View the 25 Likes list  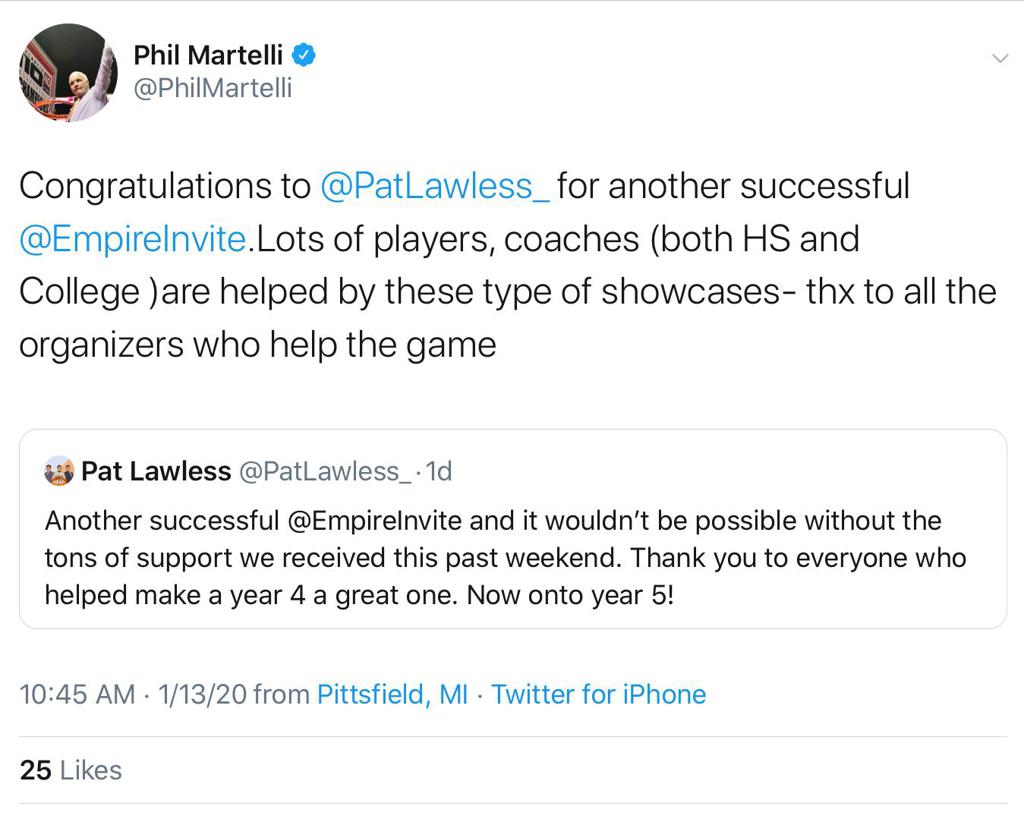(70, 770)
